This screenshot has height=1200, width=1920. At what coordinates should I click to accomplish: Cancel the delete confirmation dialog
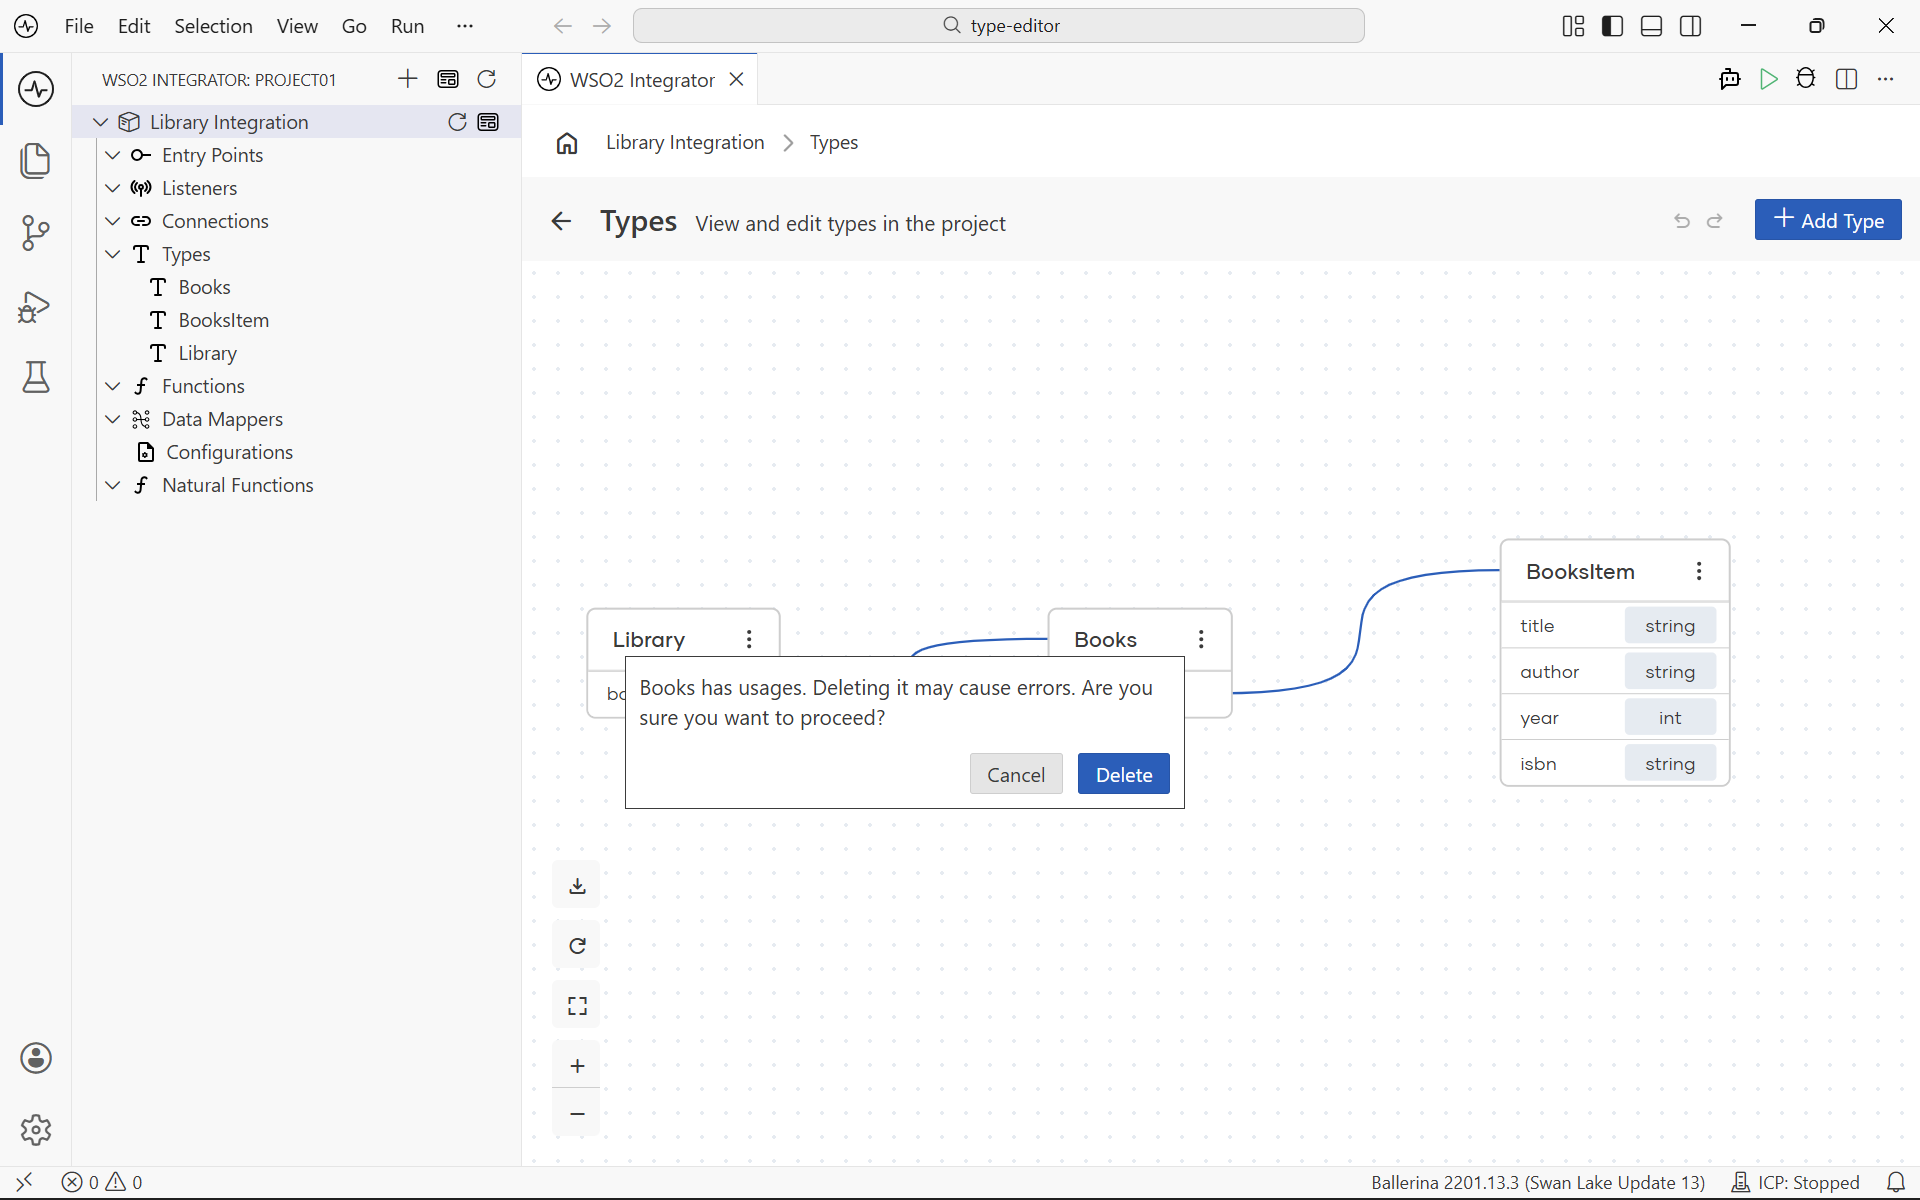(x=1016, y=774)
